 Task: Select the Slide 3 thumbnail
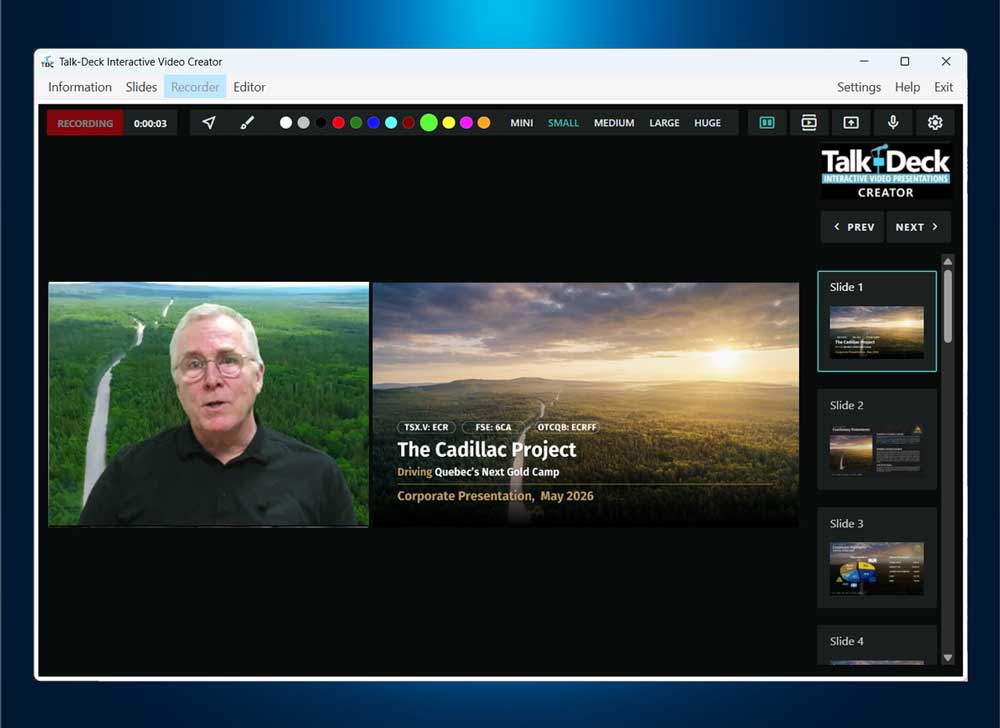pos(877,558)
